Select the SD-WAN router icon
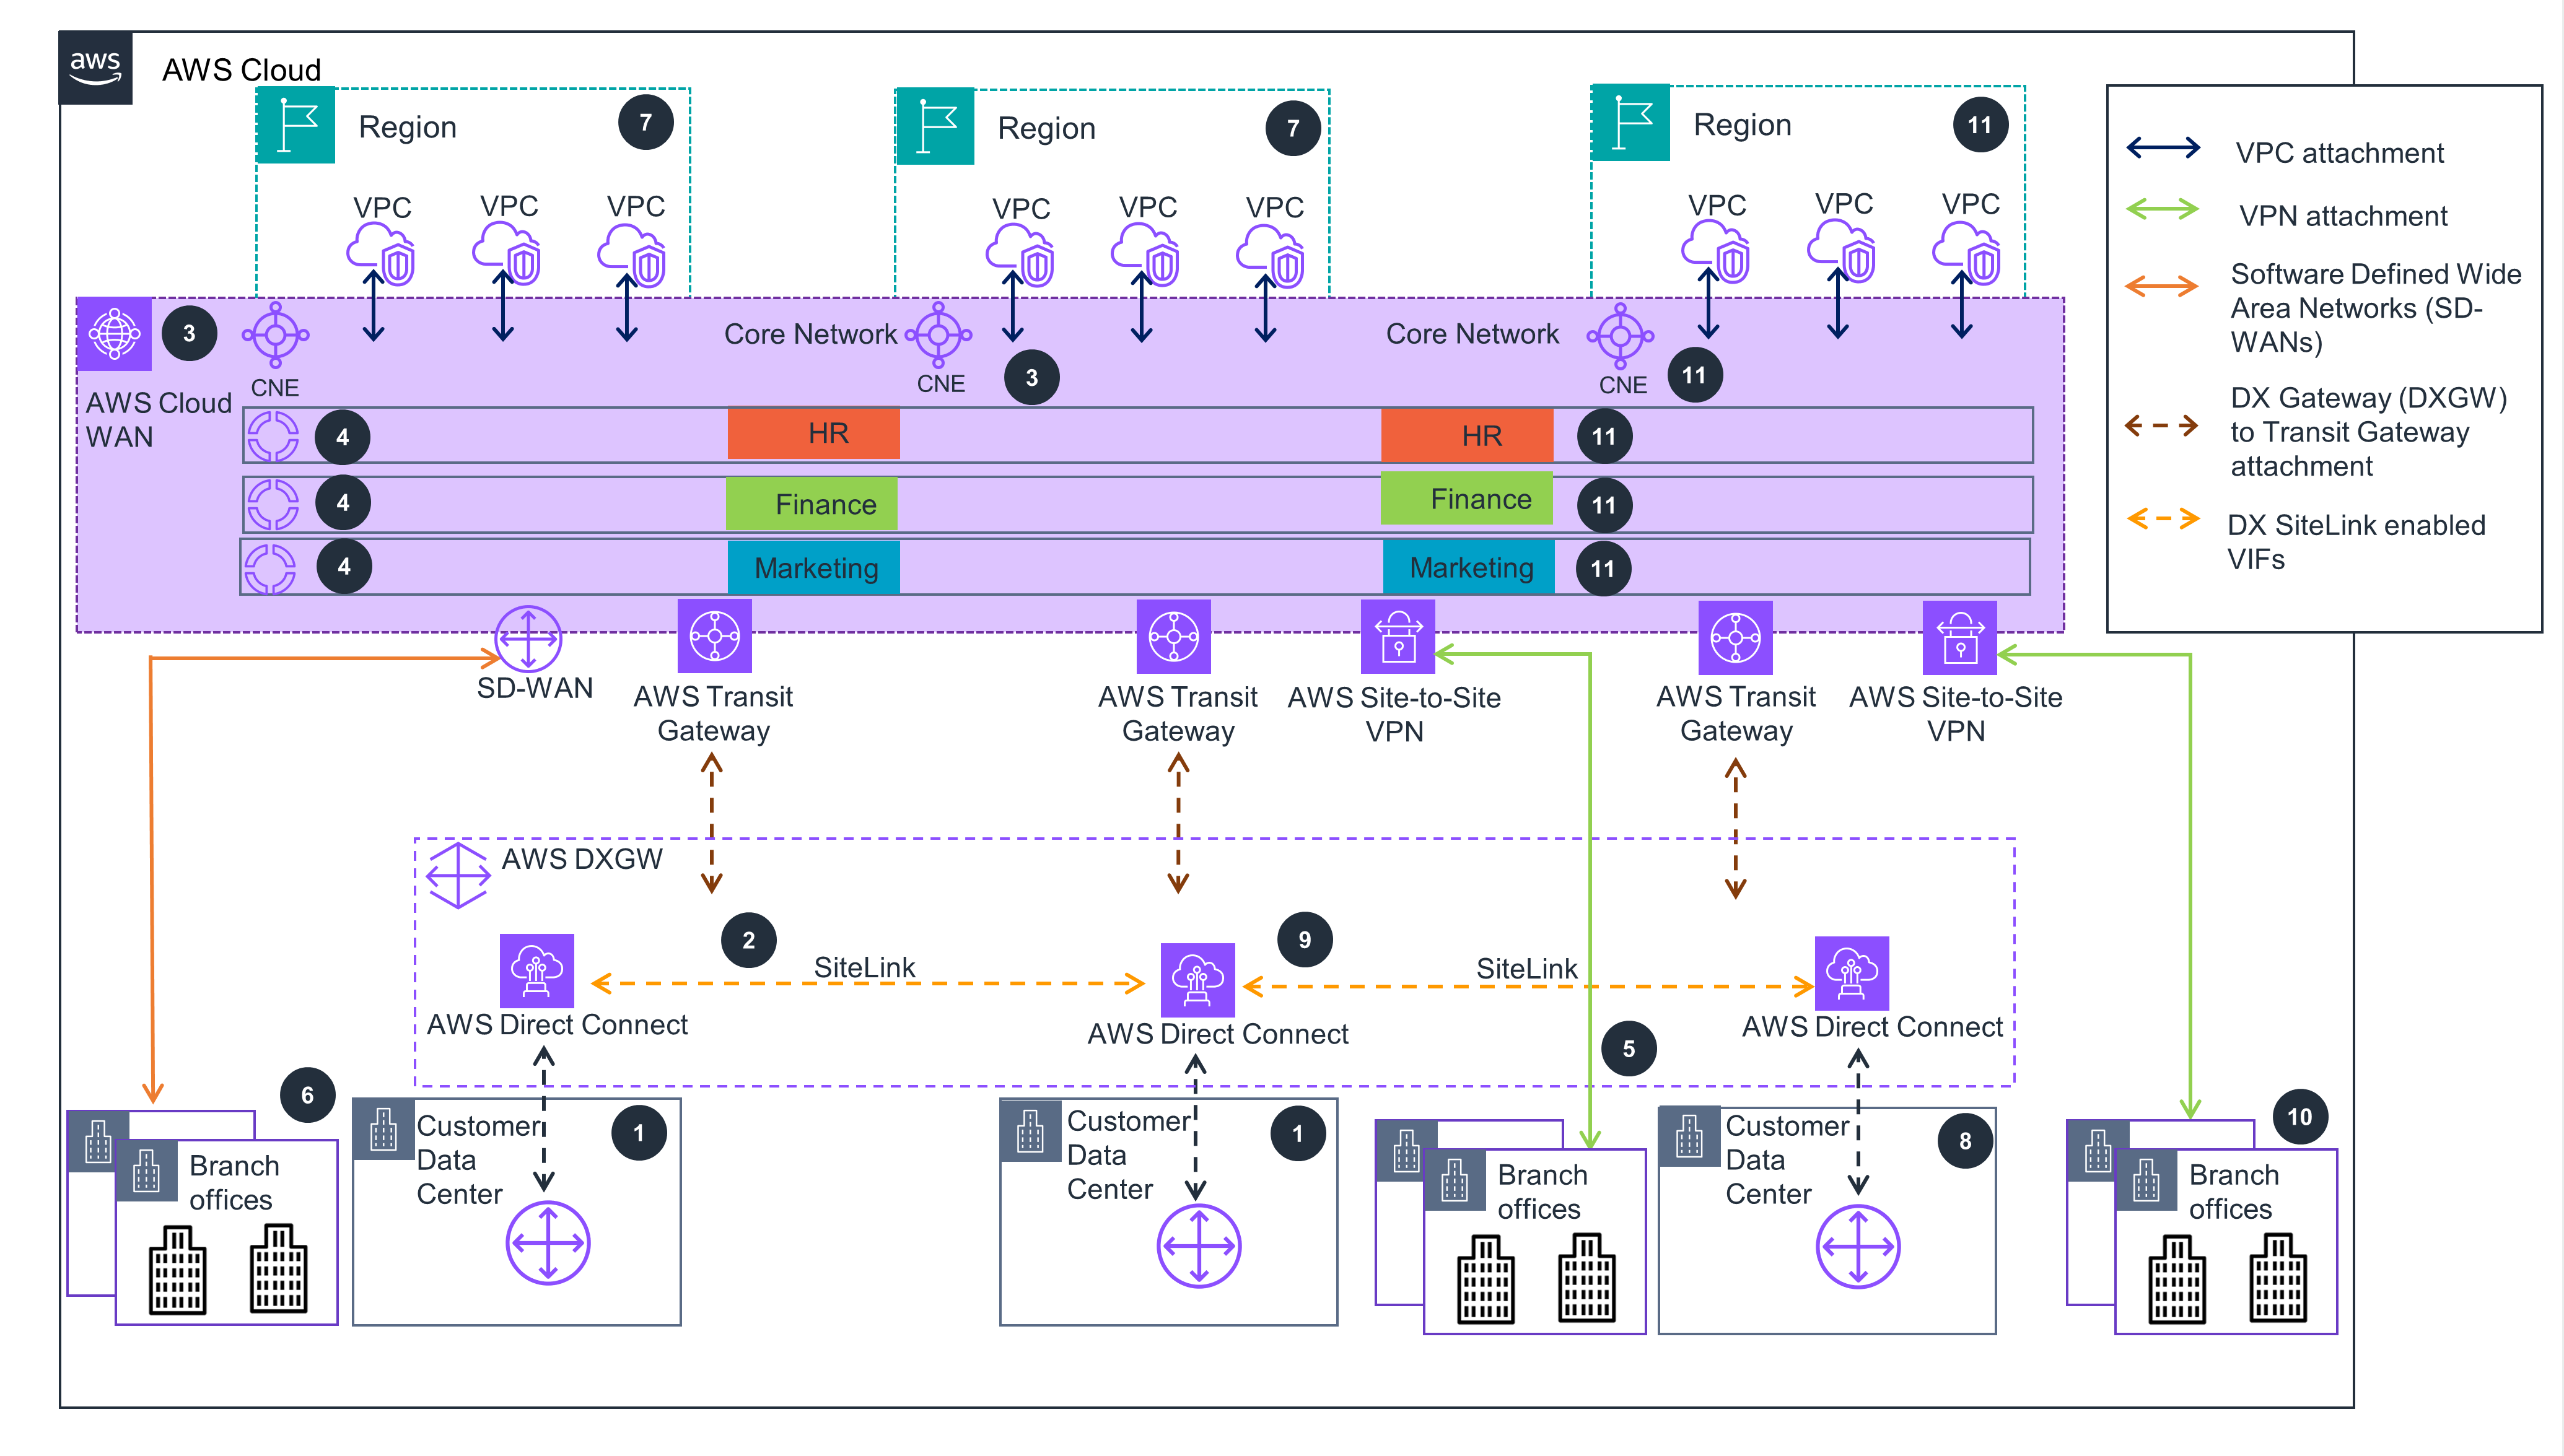Viewport: 2564px width, 1456px height. pyautogui.click(x=528, y=638)
